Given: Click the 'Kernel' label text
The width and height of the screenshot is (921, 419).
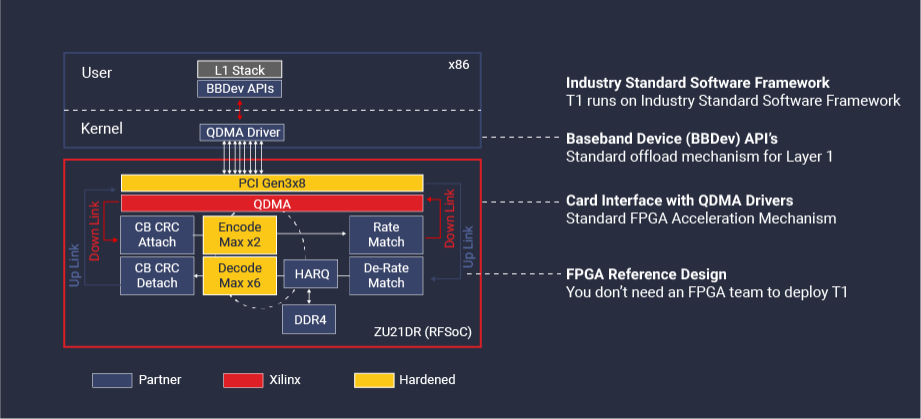Looking at the screenshot, I should point(102,128).
